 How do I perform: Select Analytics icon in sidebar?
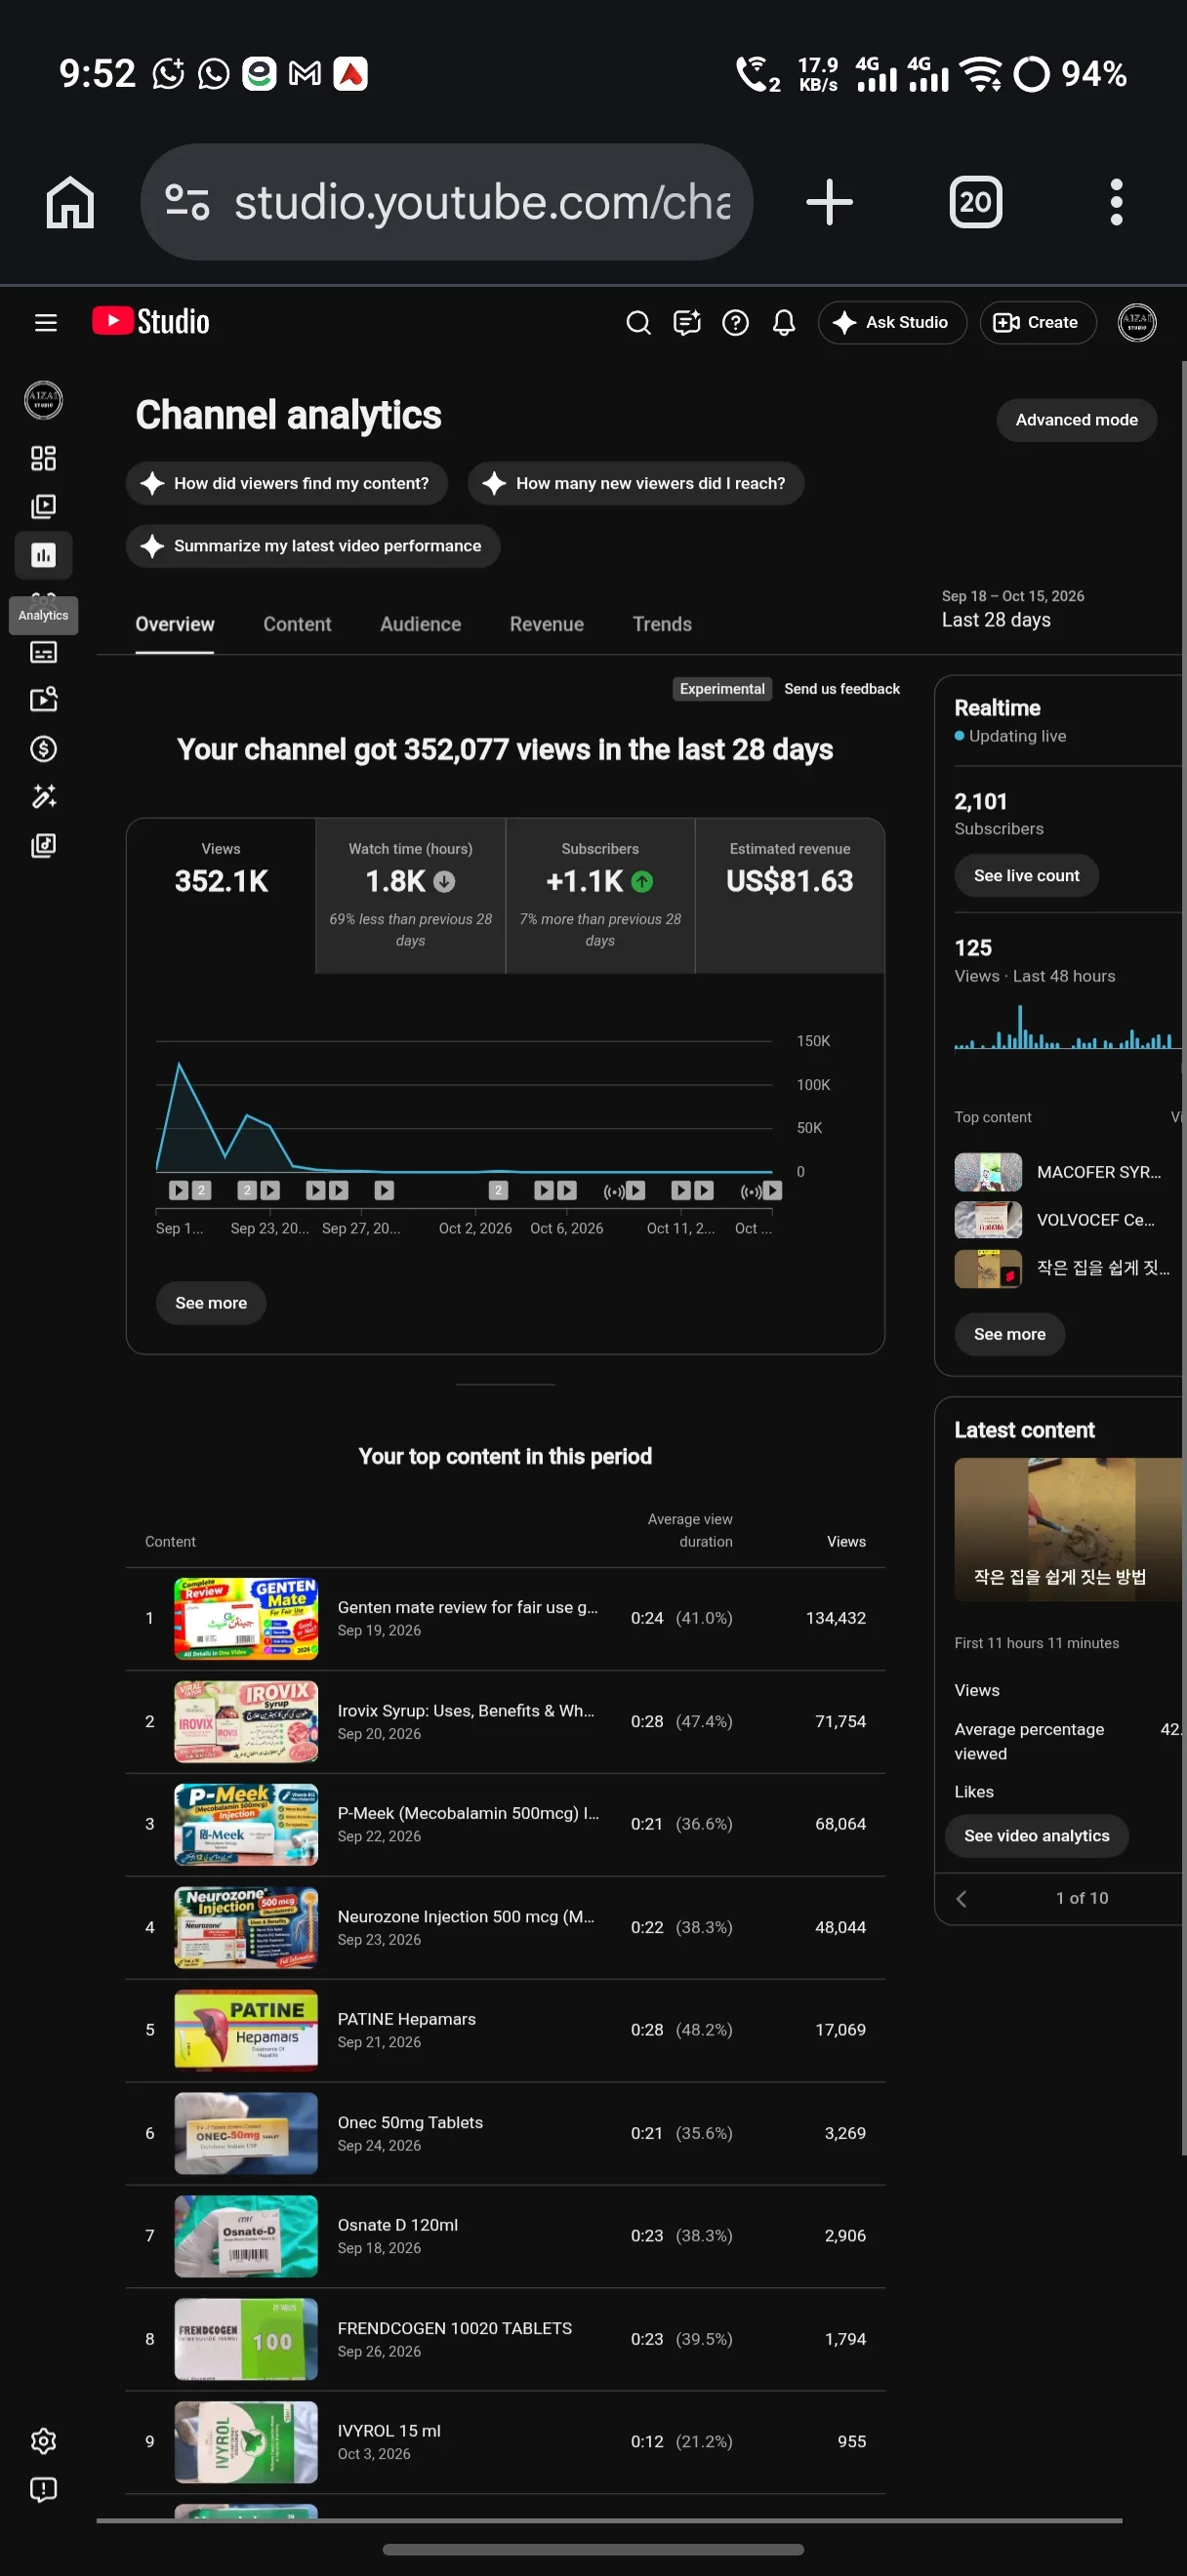(x=44, y=555)
